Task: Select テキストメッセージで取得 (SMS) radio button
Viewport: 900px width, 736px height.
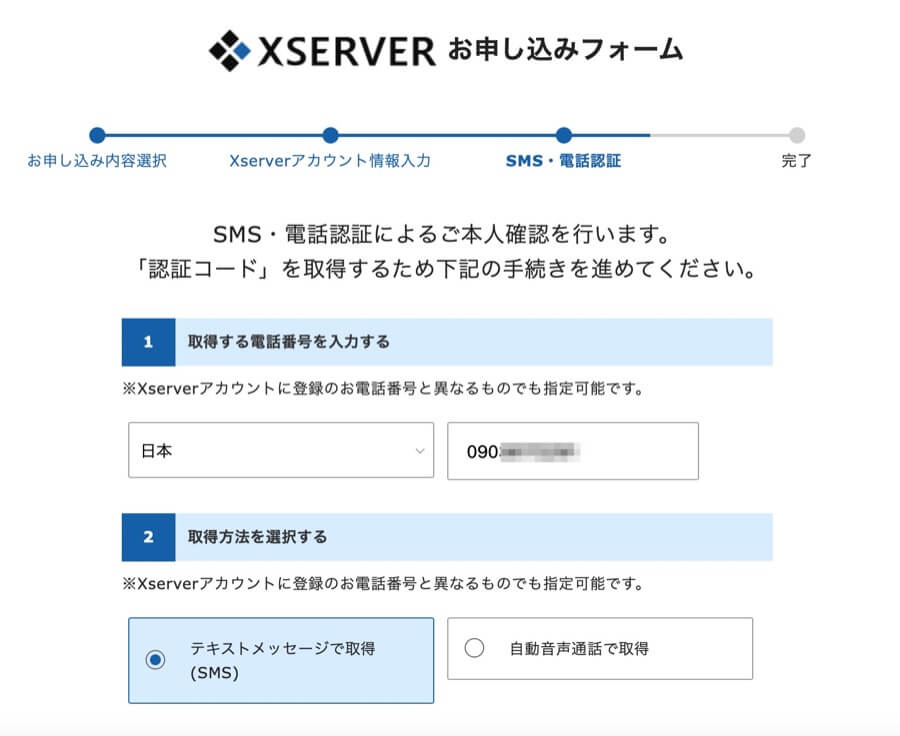Action: point(155,660)
